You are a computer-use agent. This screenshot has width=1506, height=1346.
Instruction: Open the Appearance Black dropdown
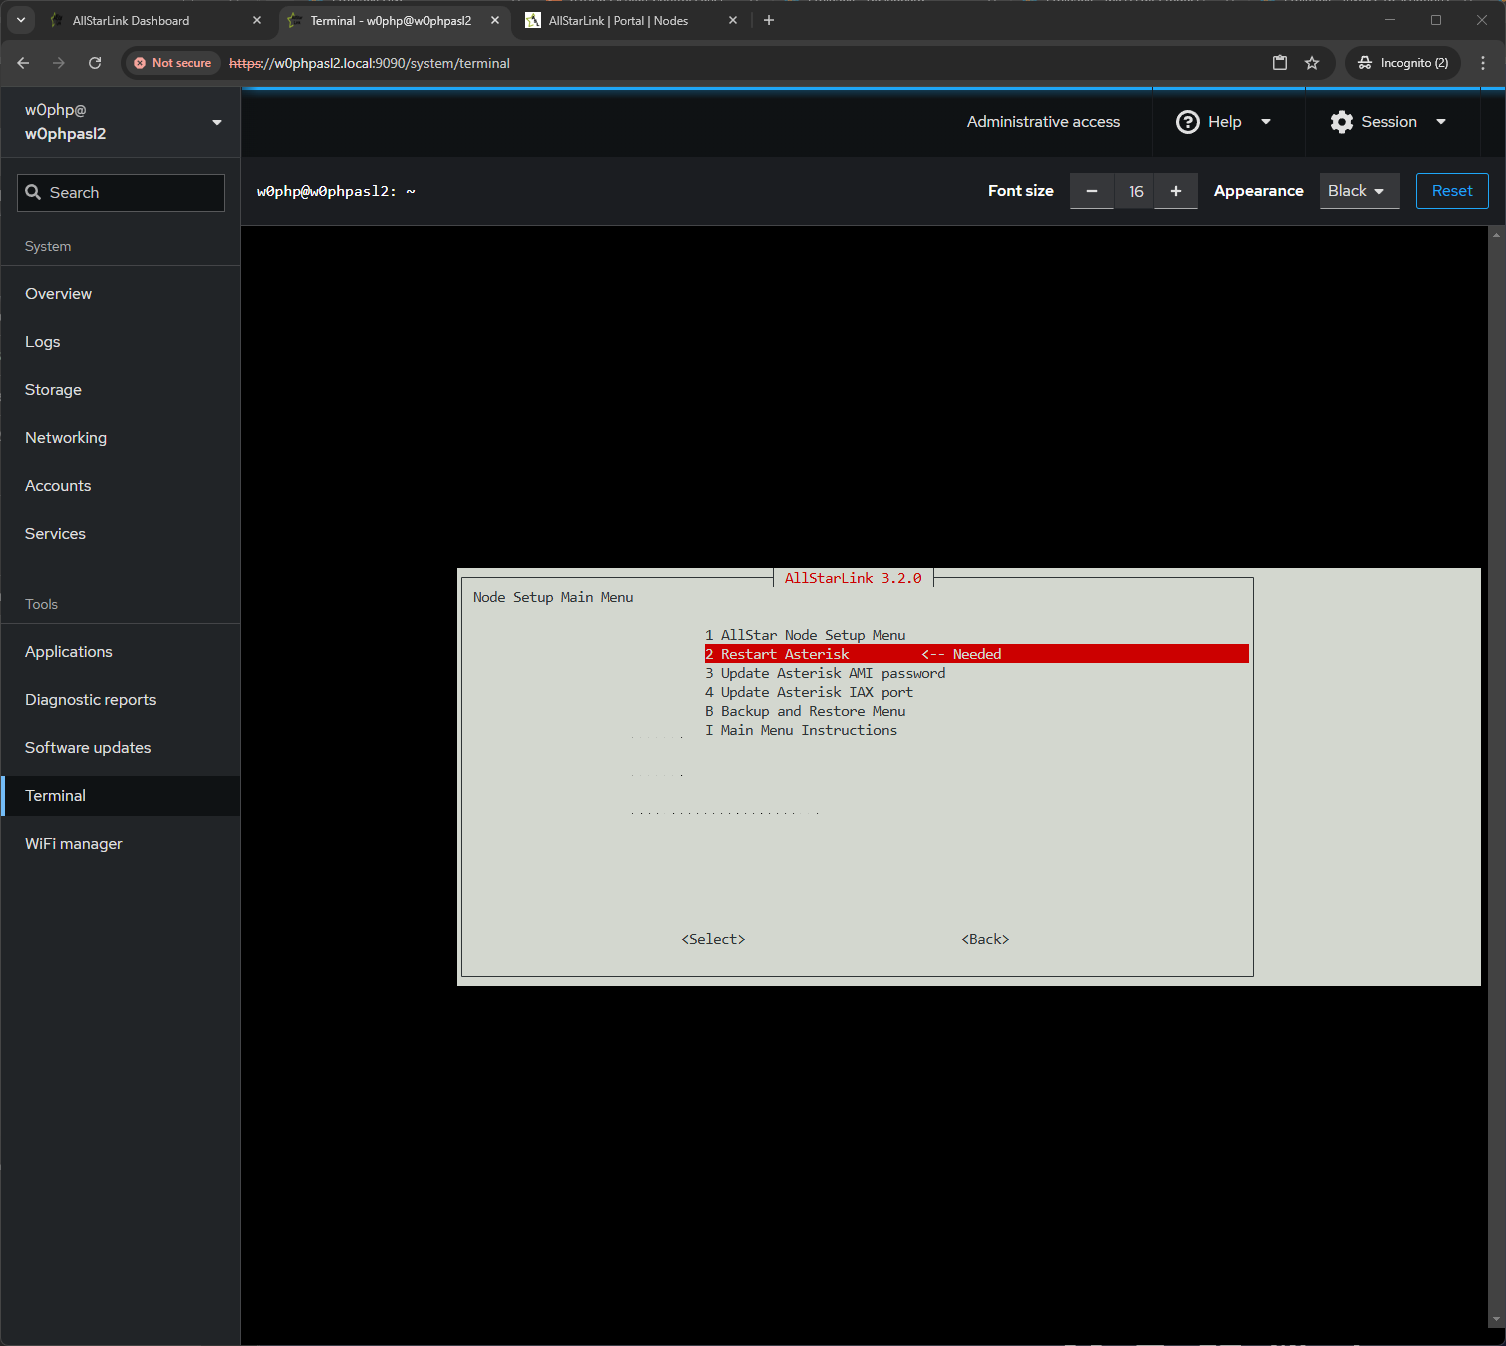coord(1358,191)
